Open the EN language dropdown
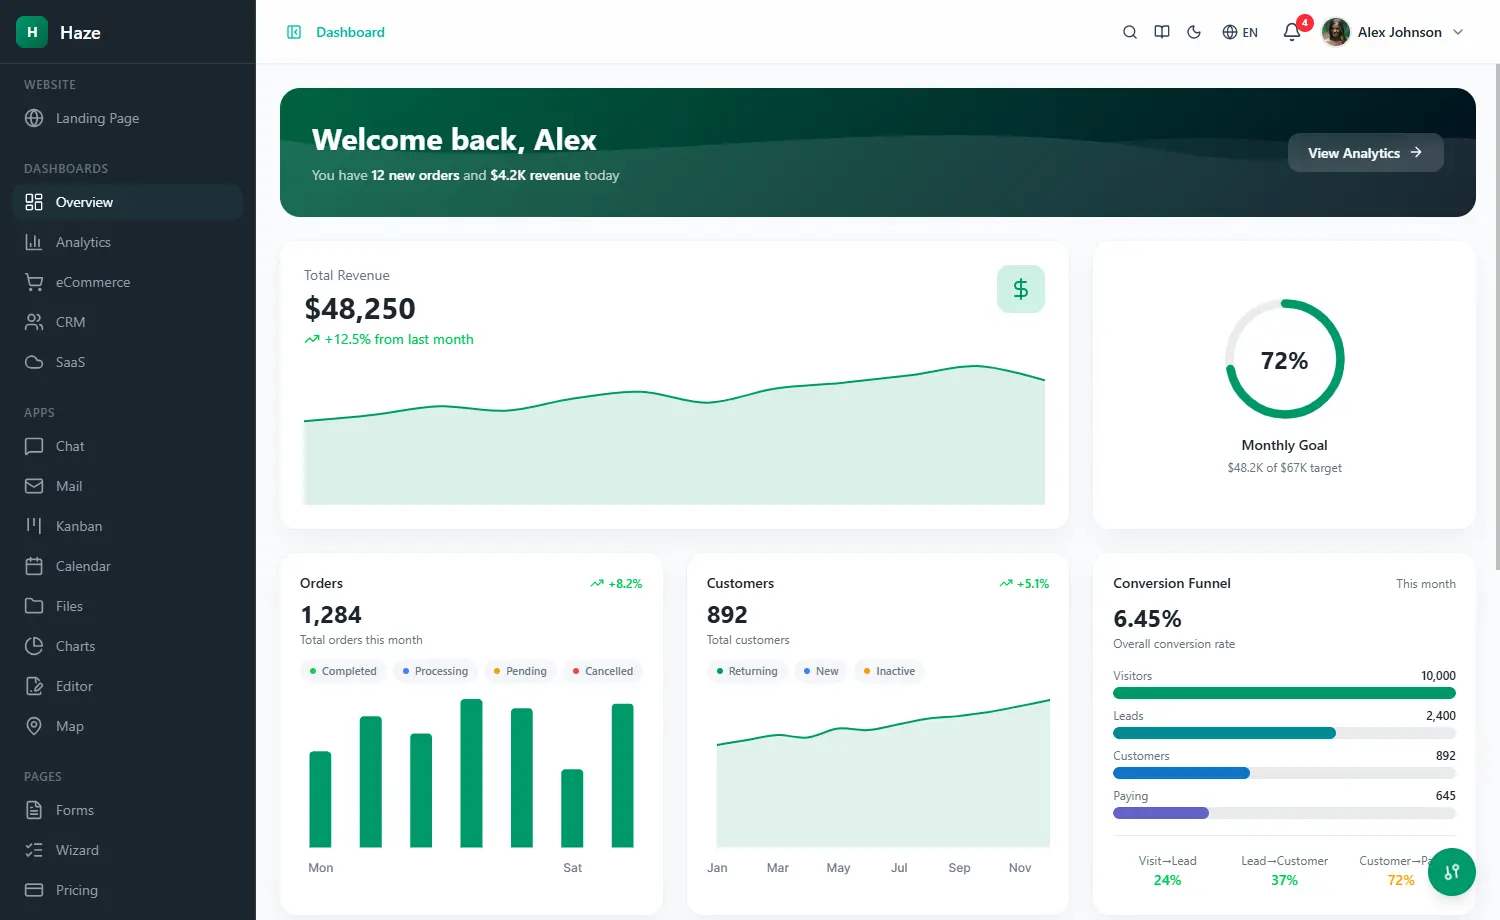Image resolution: width=1500 pixels, height=920 pixels. 1240,32
